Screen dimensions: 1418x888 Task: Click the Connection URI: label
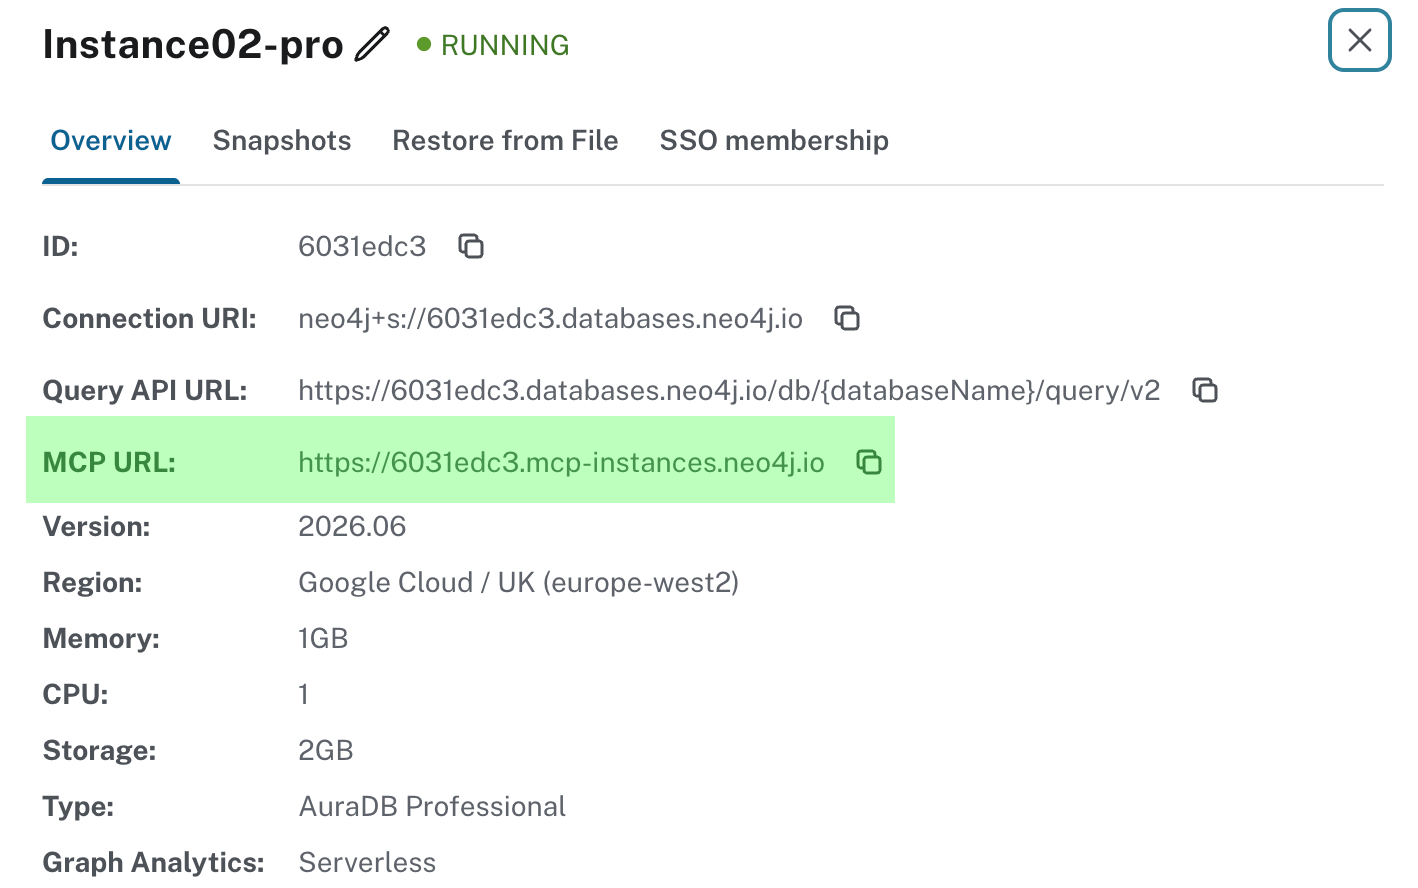coord(150,318)
